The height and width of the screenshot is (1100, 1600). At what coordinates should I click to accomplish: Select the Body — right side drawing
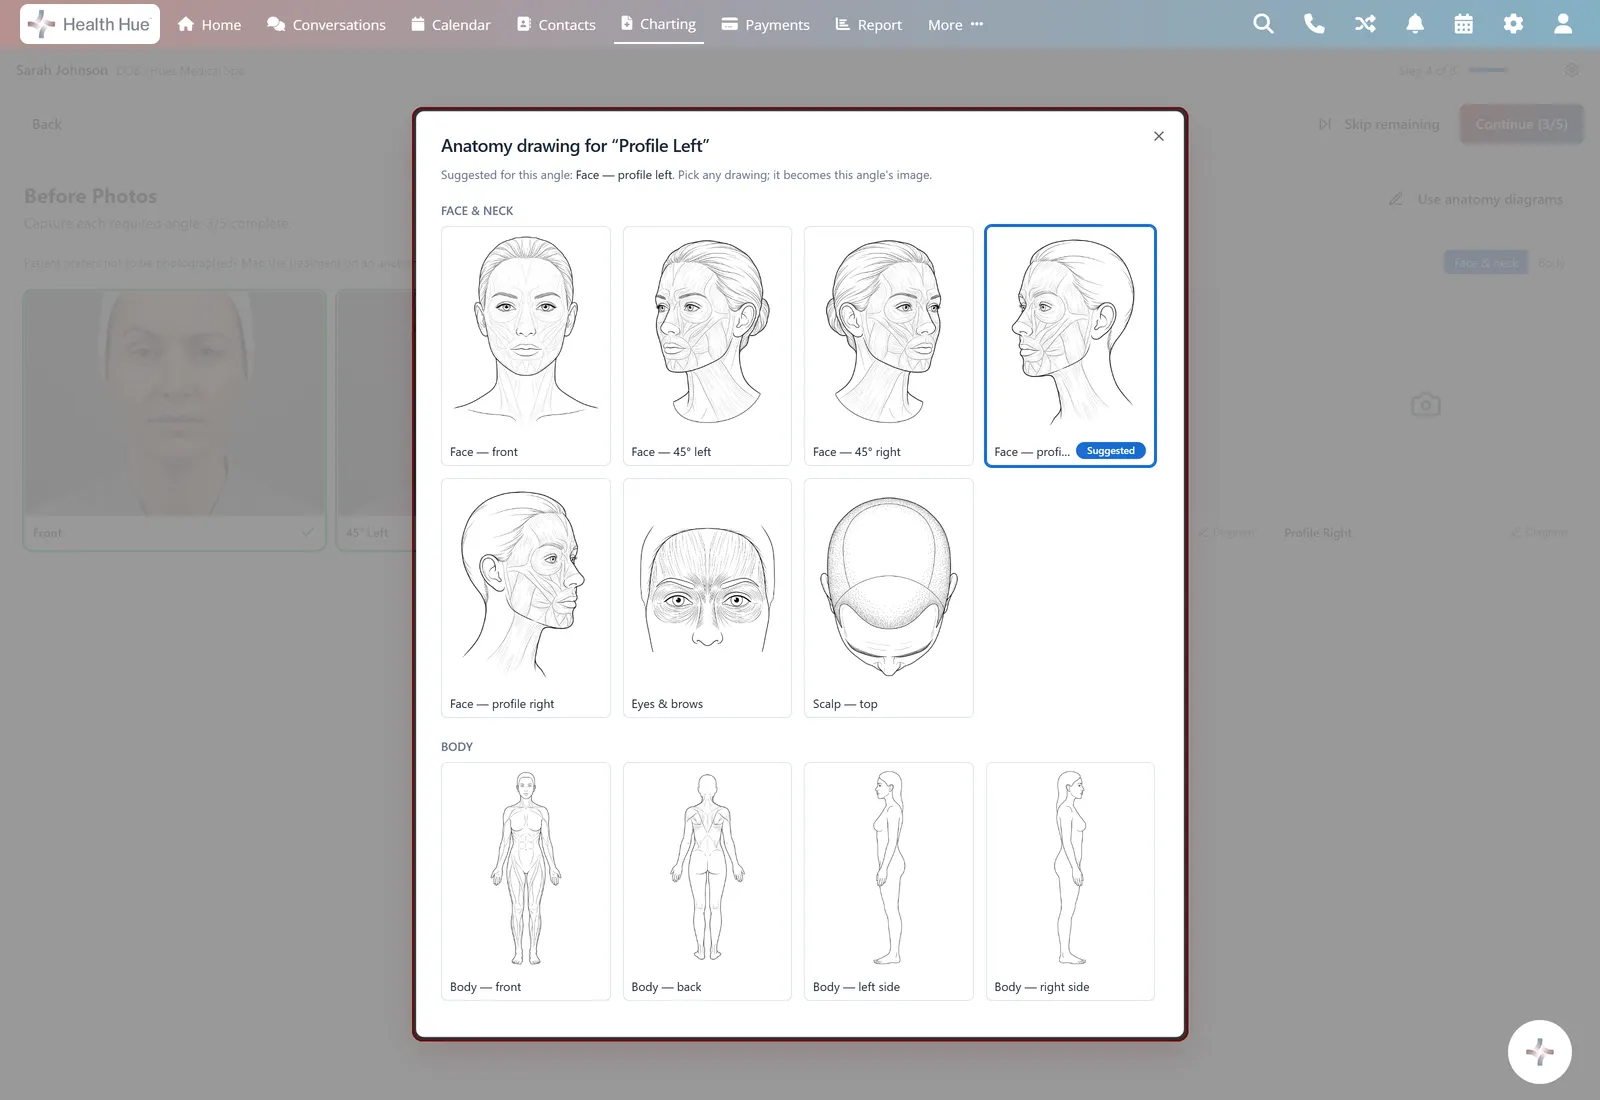[x=1070, y=881]
